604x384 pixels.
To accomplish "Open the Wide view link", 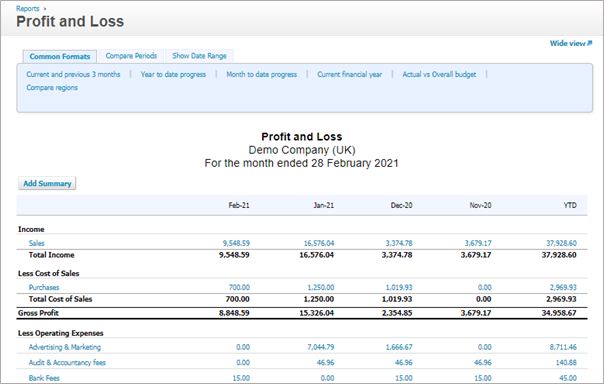I will [570, 44].
